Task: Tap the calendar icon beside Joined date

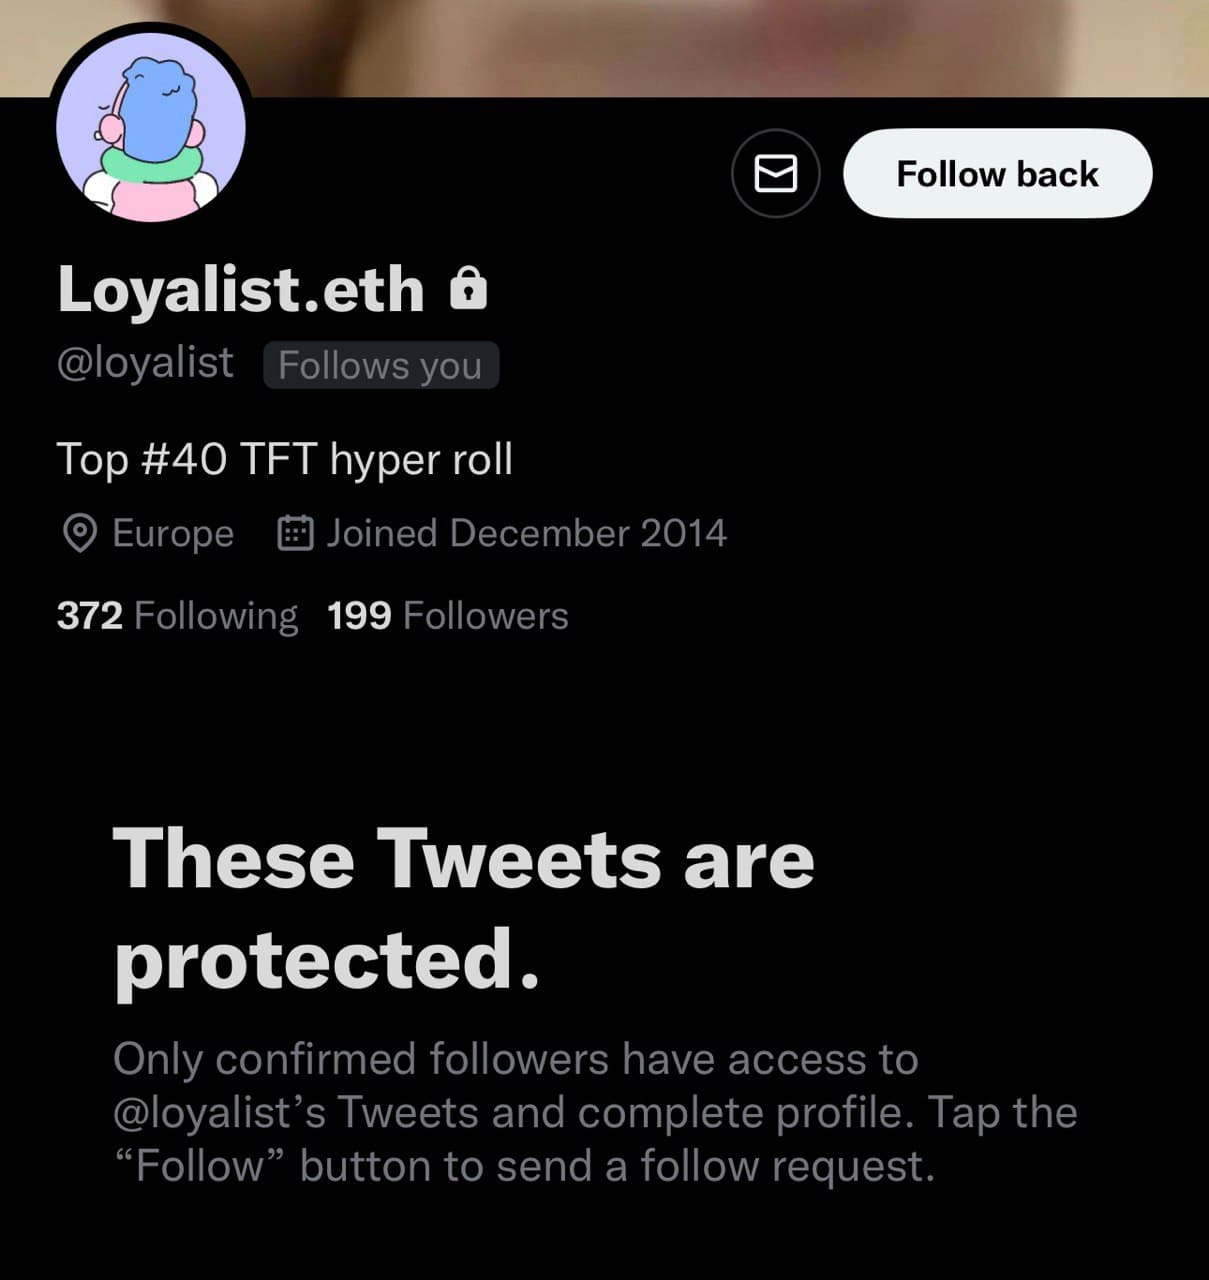Action: (296, 533)
